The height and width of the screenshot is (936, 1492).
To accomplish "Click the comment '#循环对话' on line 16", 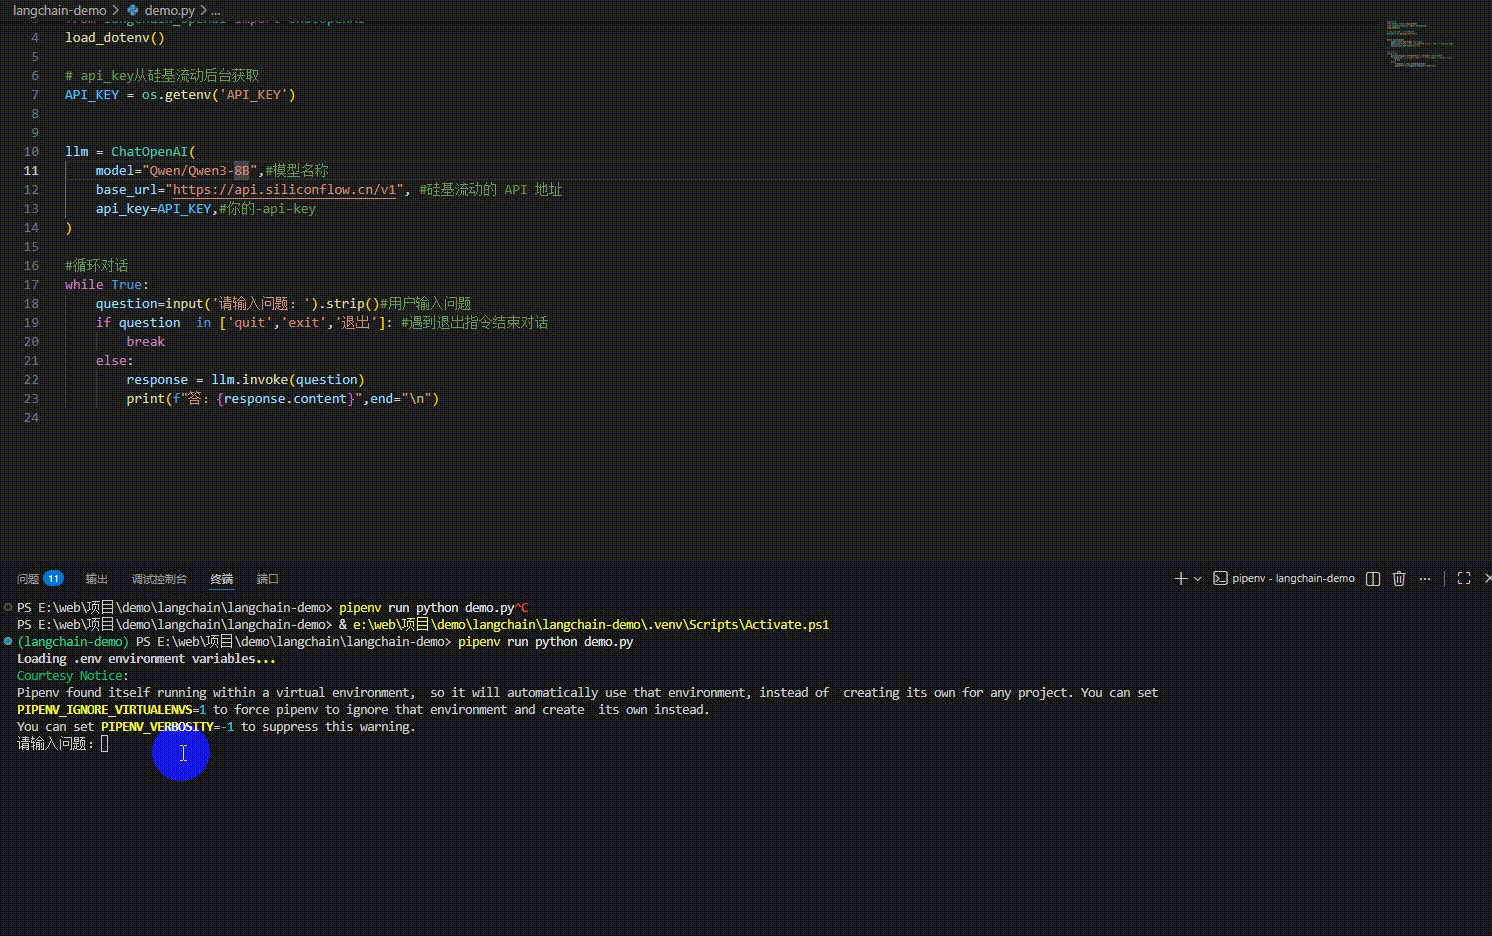I will (x=96, y=266).
